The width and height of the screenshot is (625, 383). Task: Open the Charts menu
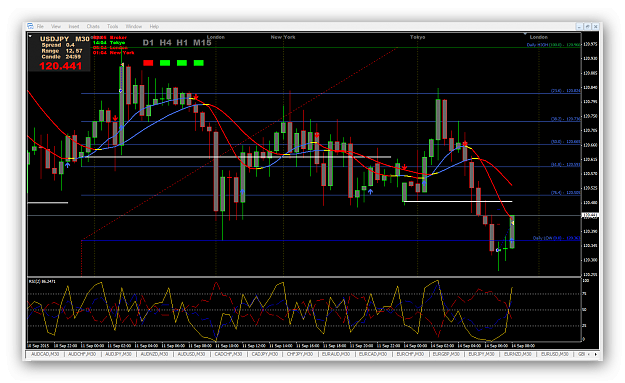[x=93, y=26]
